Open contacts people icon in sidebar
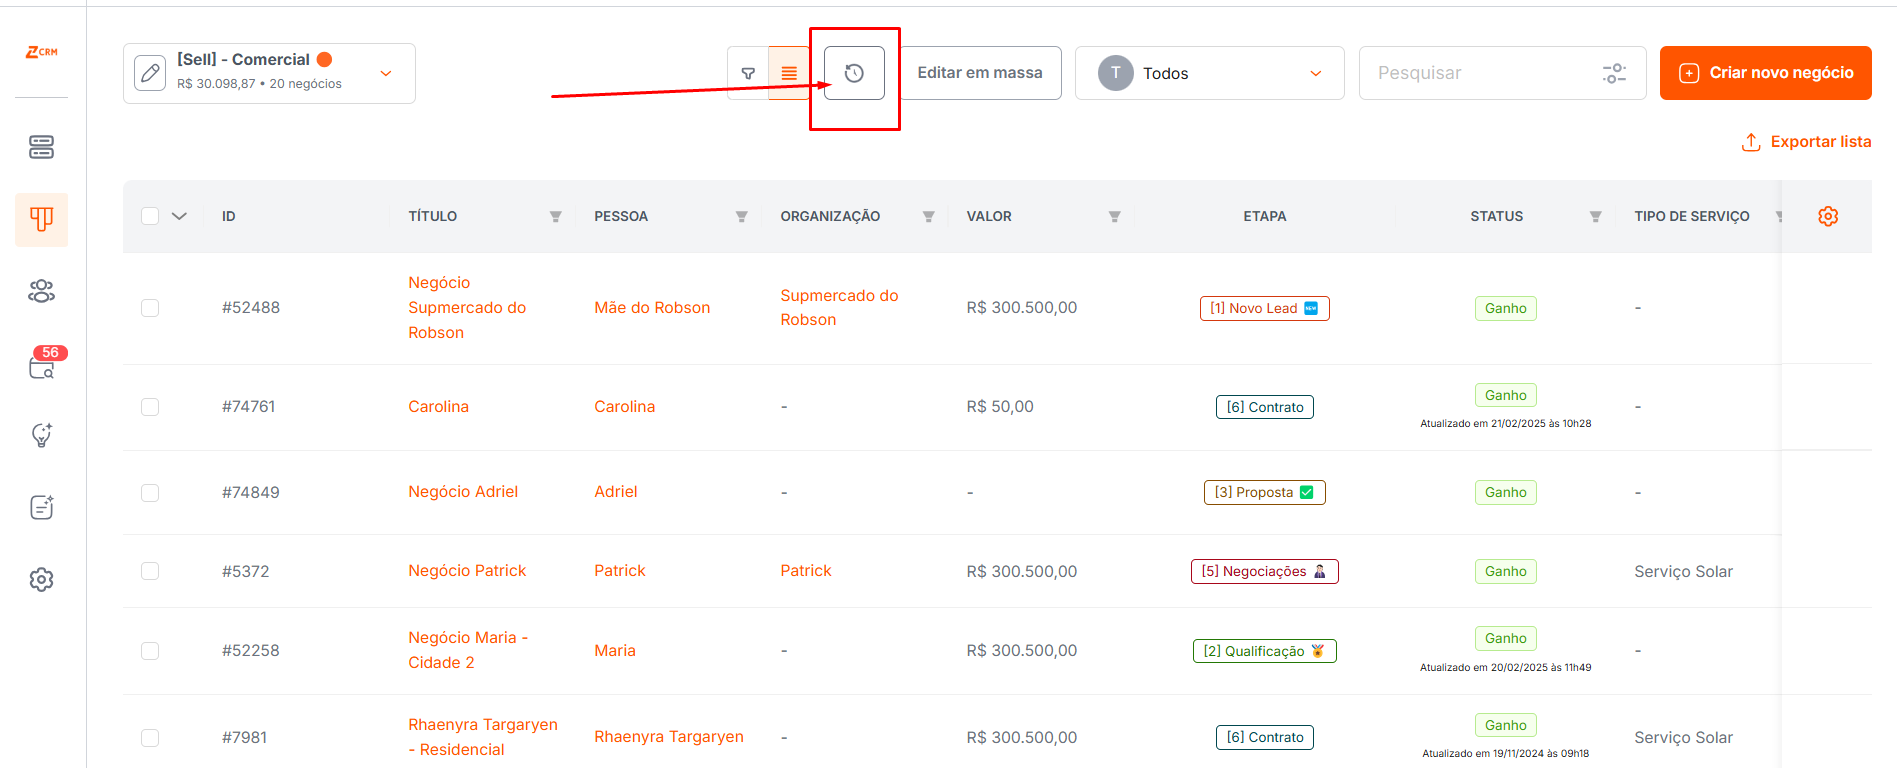This screenshot has height=768, width=1897. click(x=41, y=291)
